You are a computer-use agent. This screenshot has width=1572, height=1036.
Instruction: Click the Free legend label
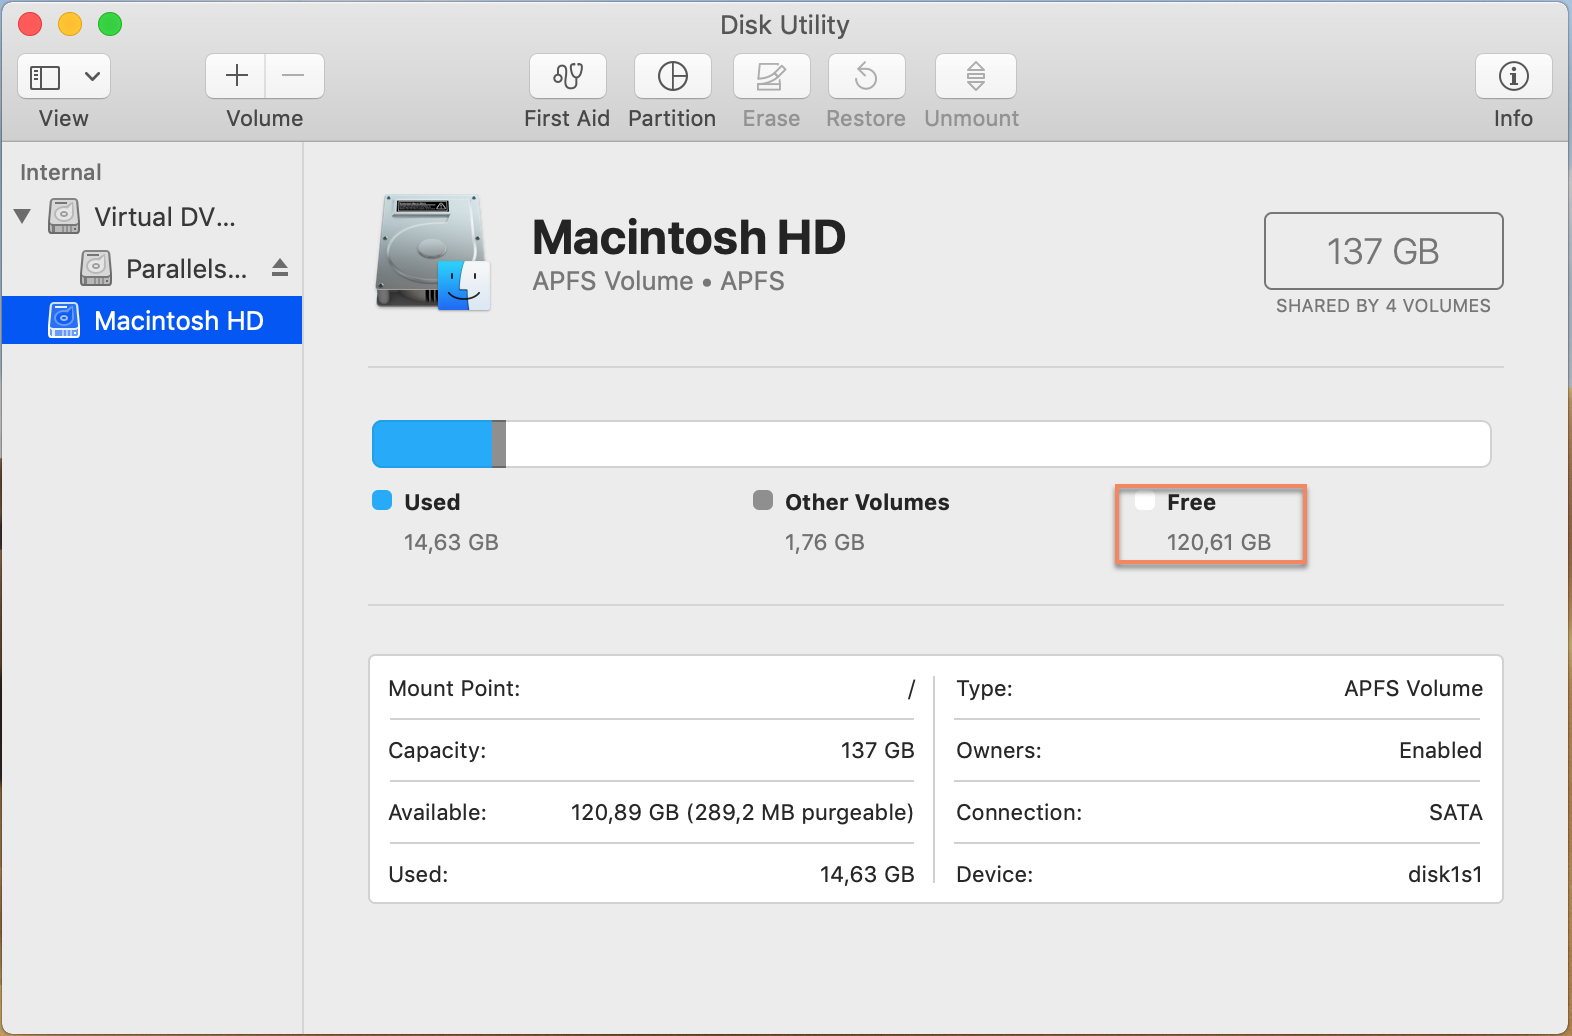click(1191, 502)
